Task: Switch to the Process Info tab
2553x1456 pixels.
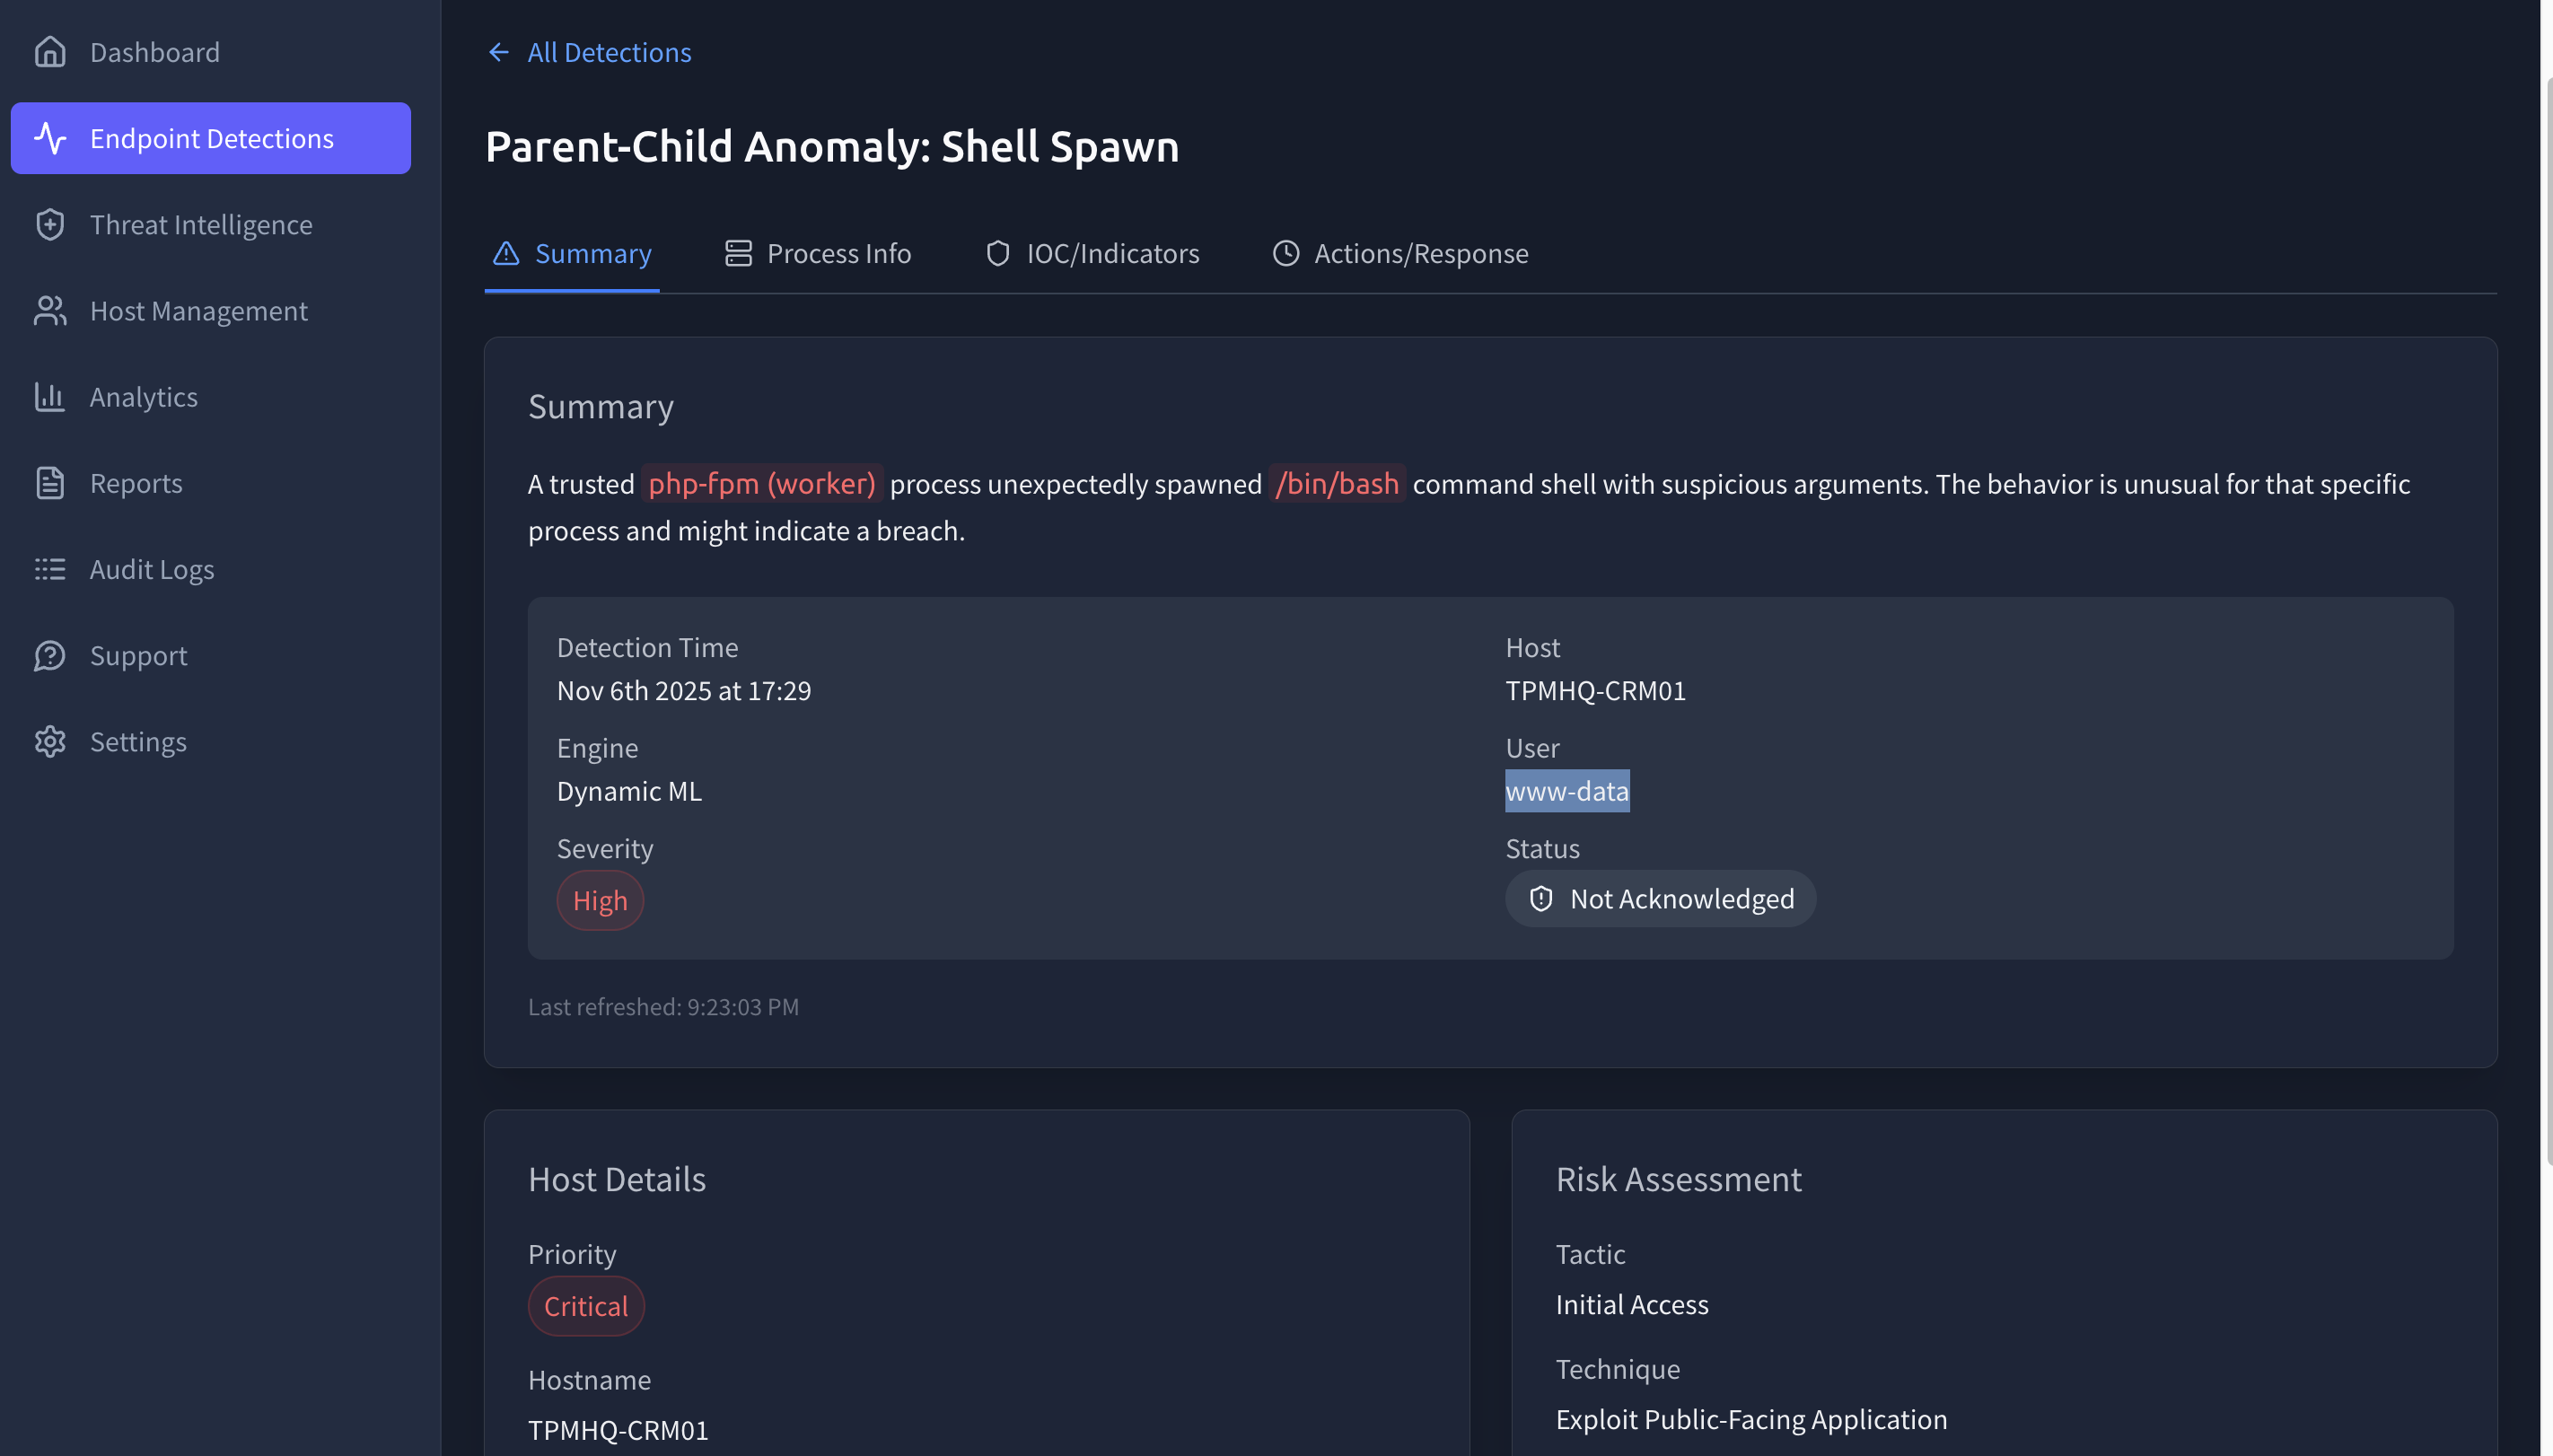Action: [817, 254]
